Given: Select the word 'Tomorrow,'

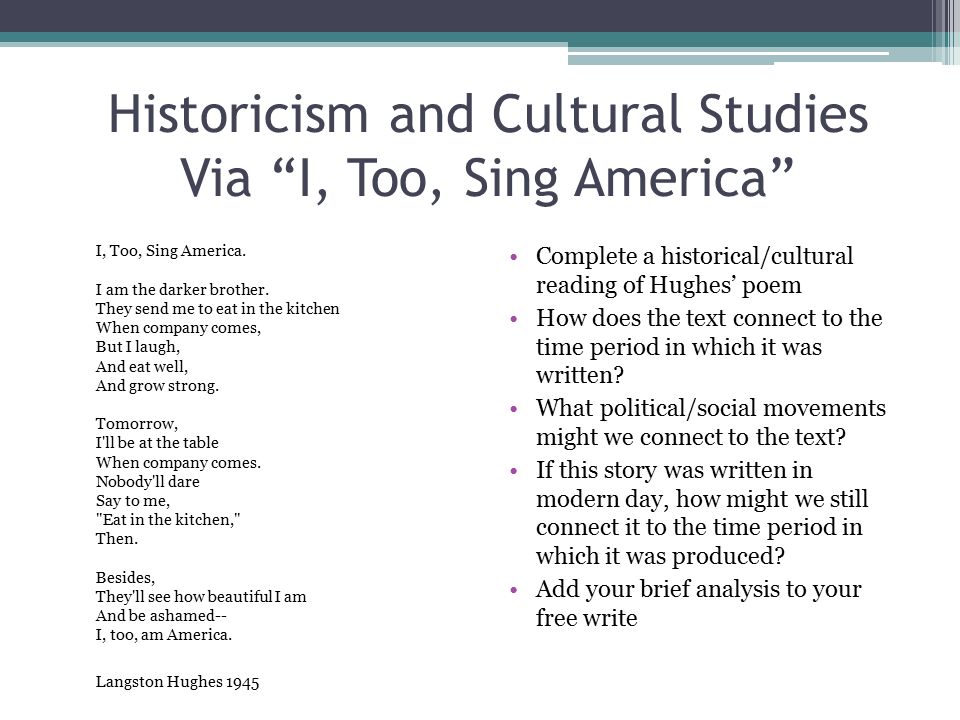Looking at the screenshot, I should click(137, 424).
